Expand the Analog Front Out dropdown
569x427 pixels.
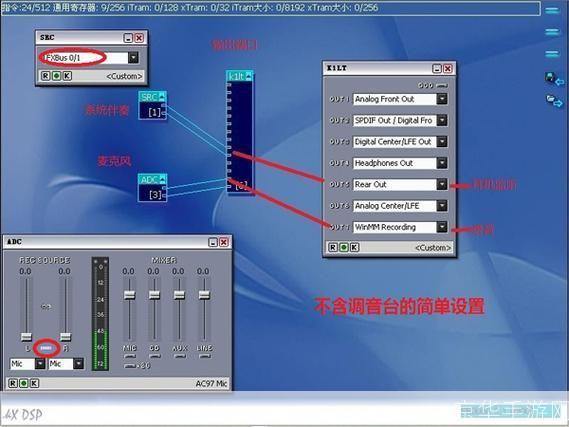(x=442, y=99)
